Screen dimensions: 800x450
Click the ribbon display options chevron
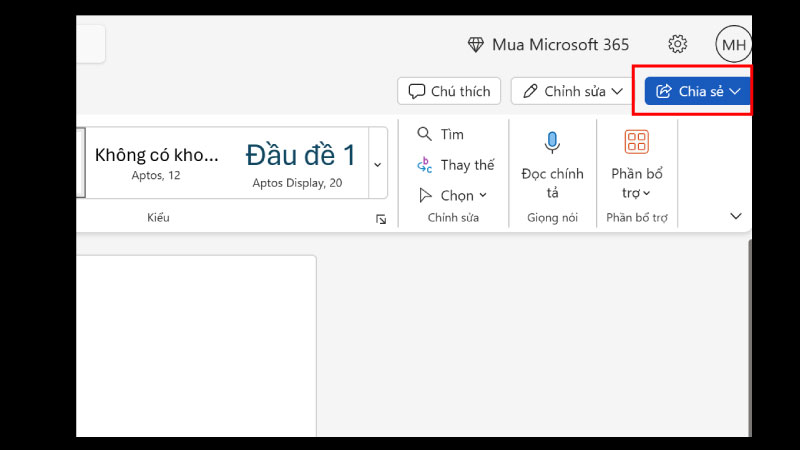(x=736, y=216)
